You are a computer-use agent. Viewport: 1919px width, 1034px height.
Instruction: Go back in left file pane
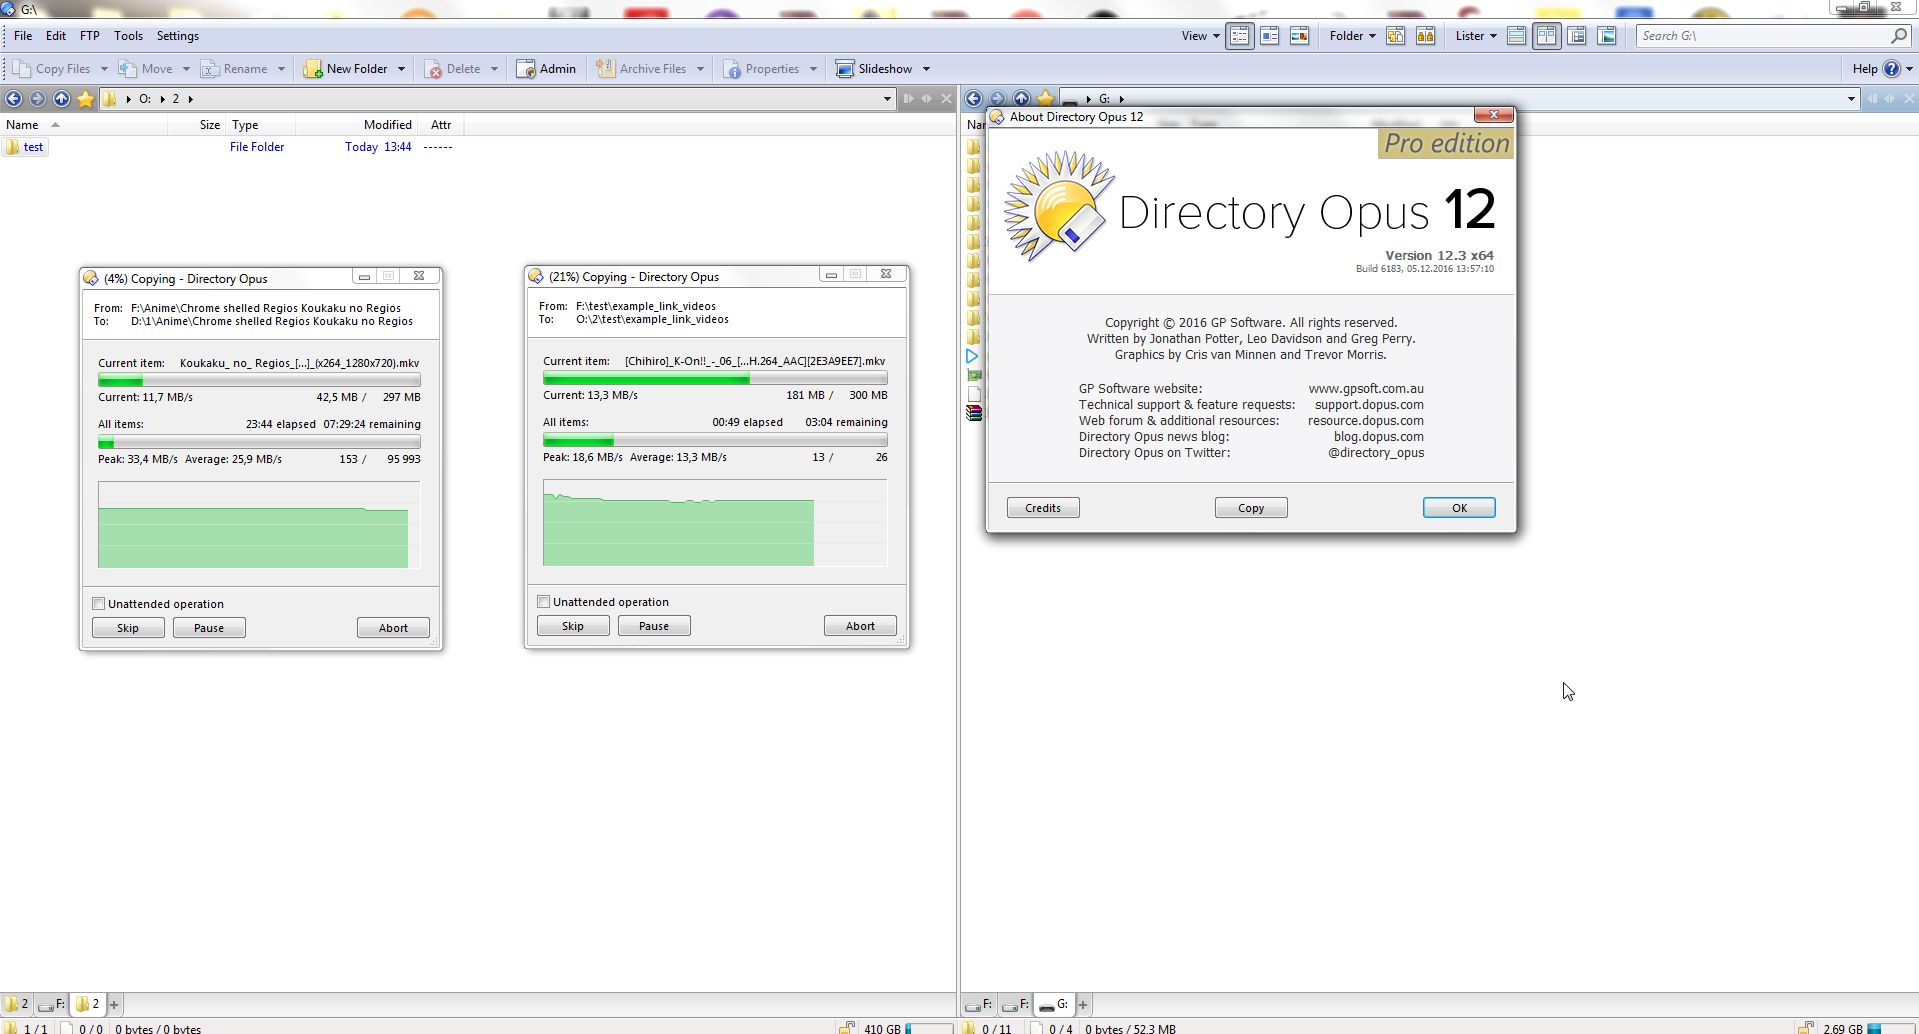tap(14, 98)
